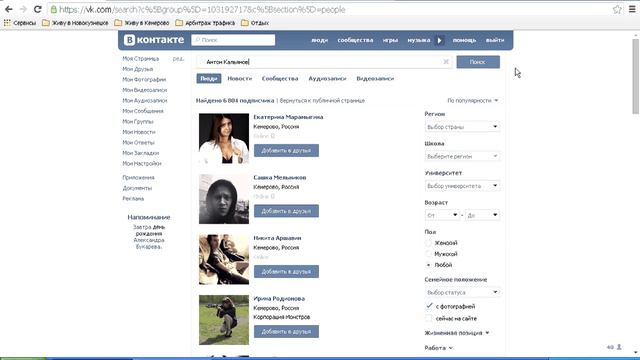
Task: Open the Живу в Новокузнецке bookmark folder
Action: pyautogui.click(x=75, y=23)
